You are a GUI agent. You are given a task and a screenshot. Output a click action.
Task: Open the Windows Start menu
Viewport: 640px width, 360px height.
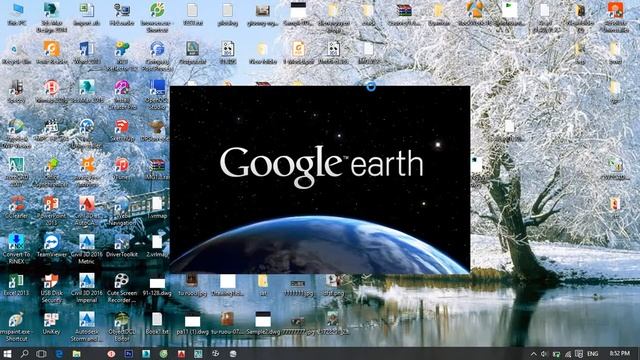[x=7, y=353]
